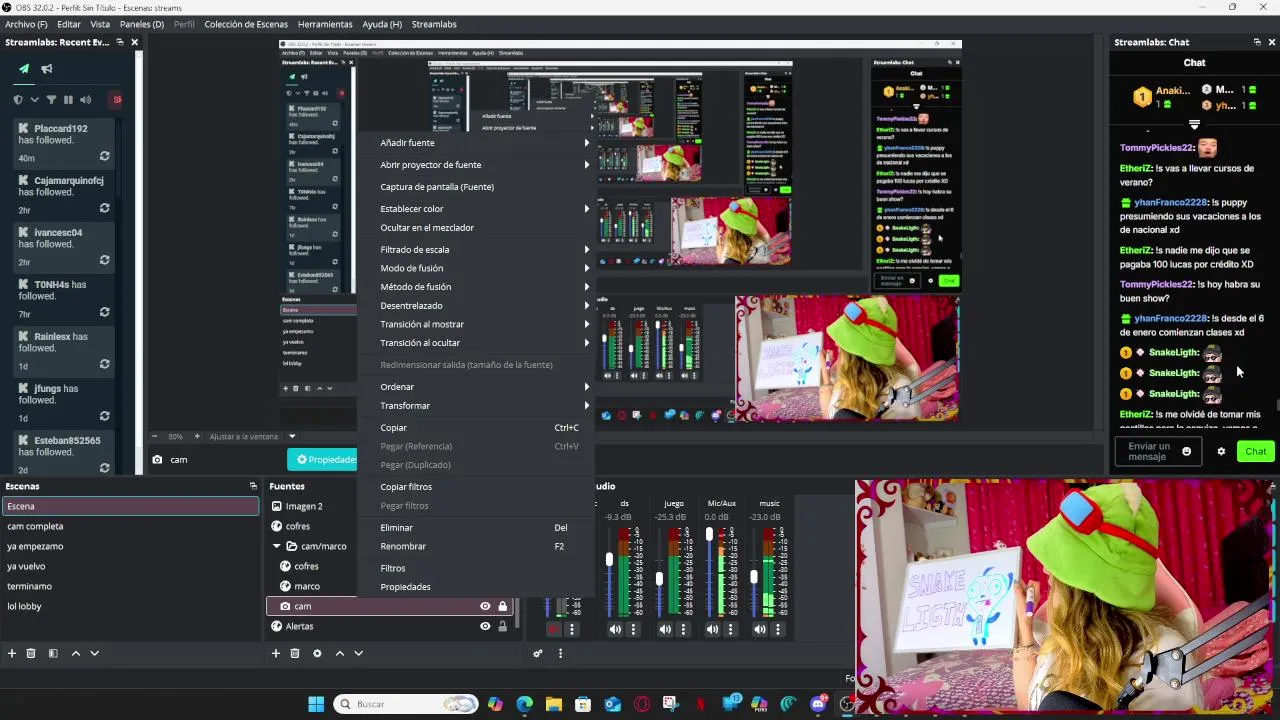Toggle visibility eye of cam source
Image resolution: width=1280 pixels, height=720 pixels.
485,606
